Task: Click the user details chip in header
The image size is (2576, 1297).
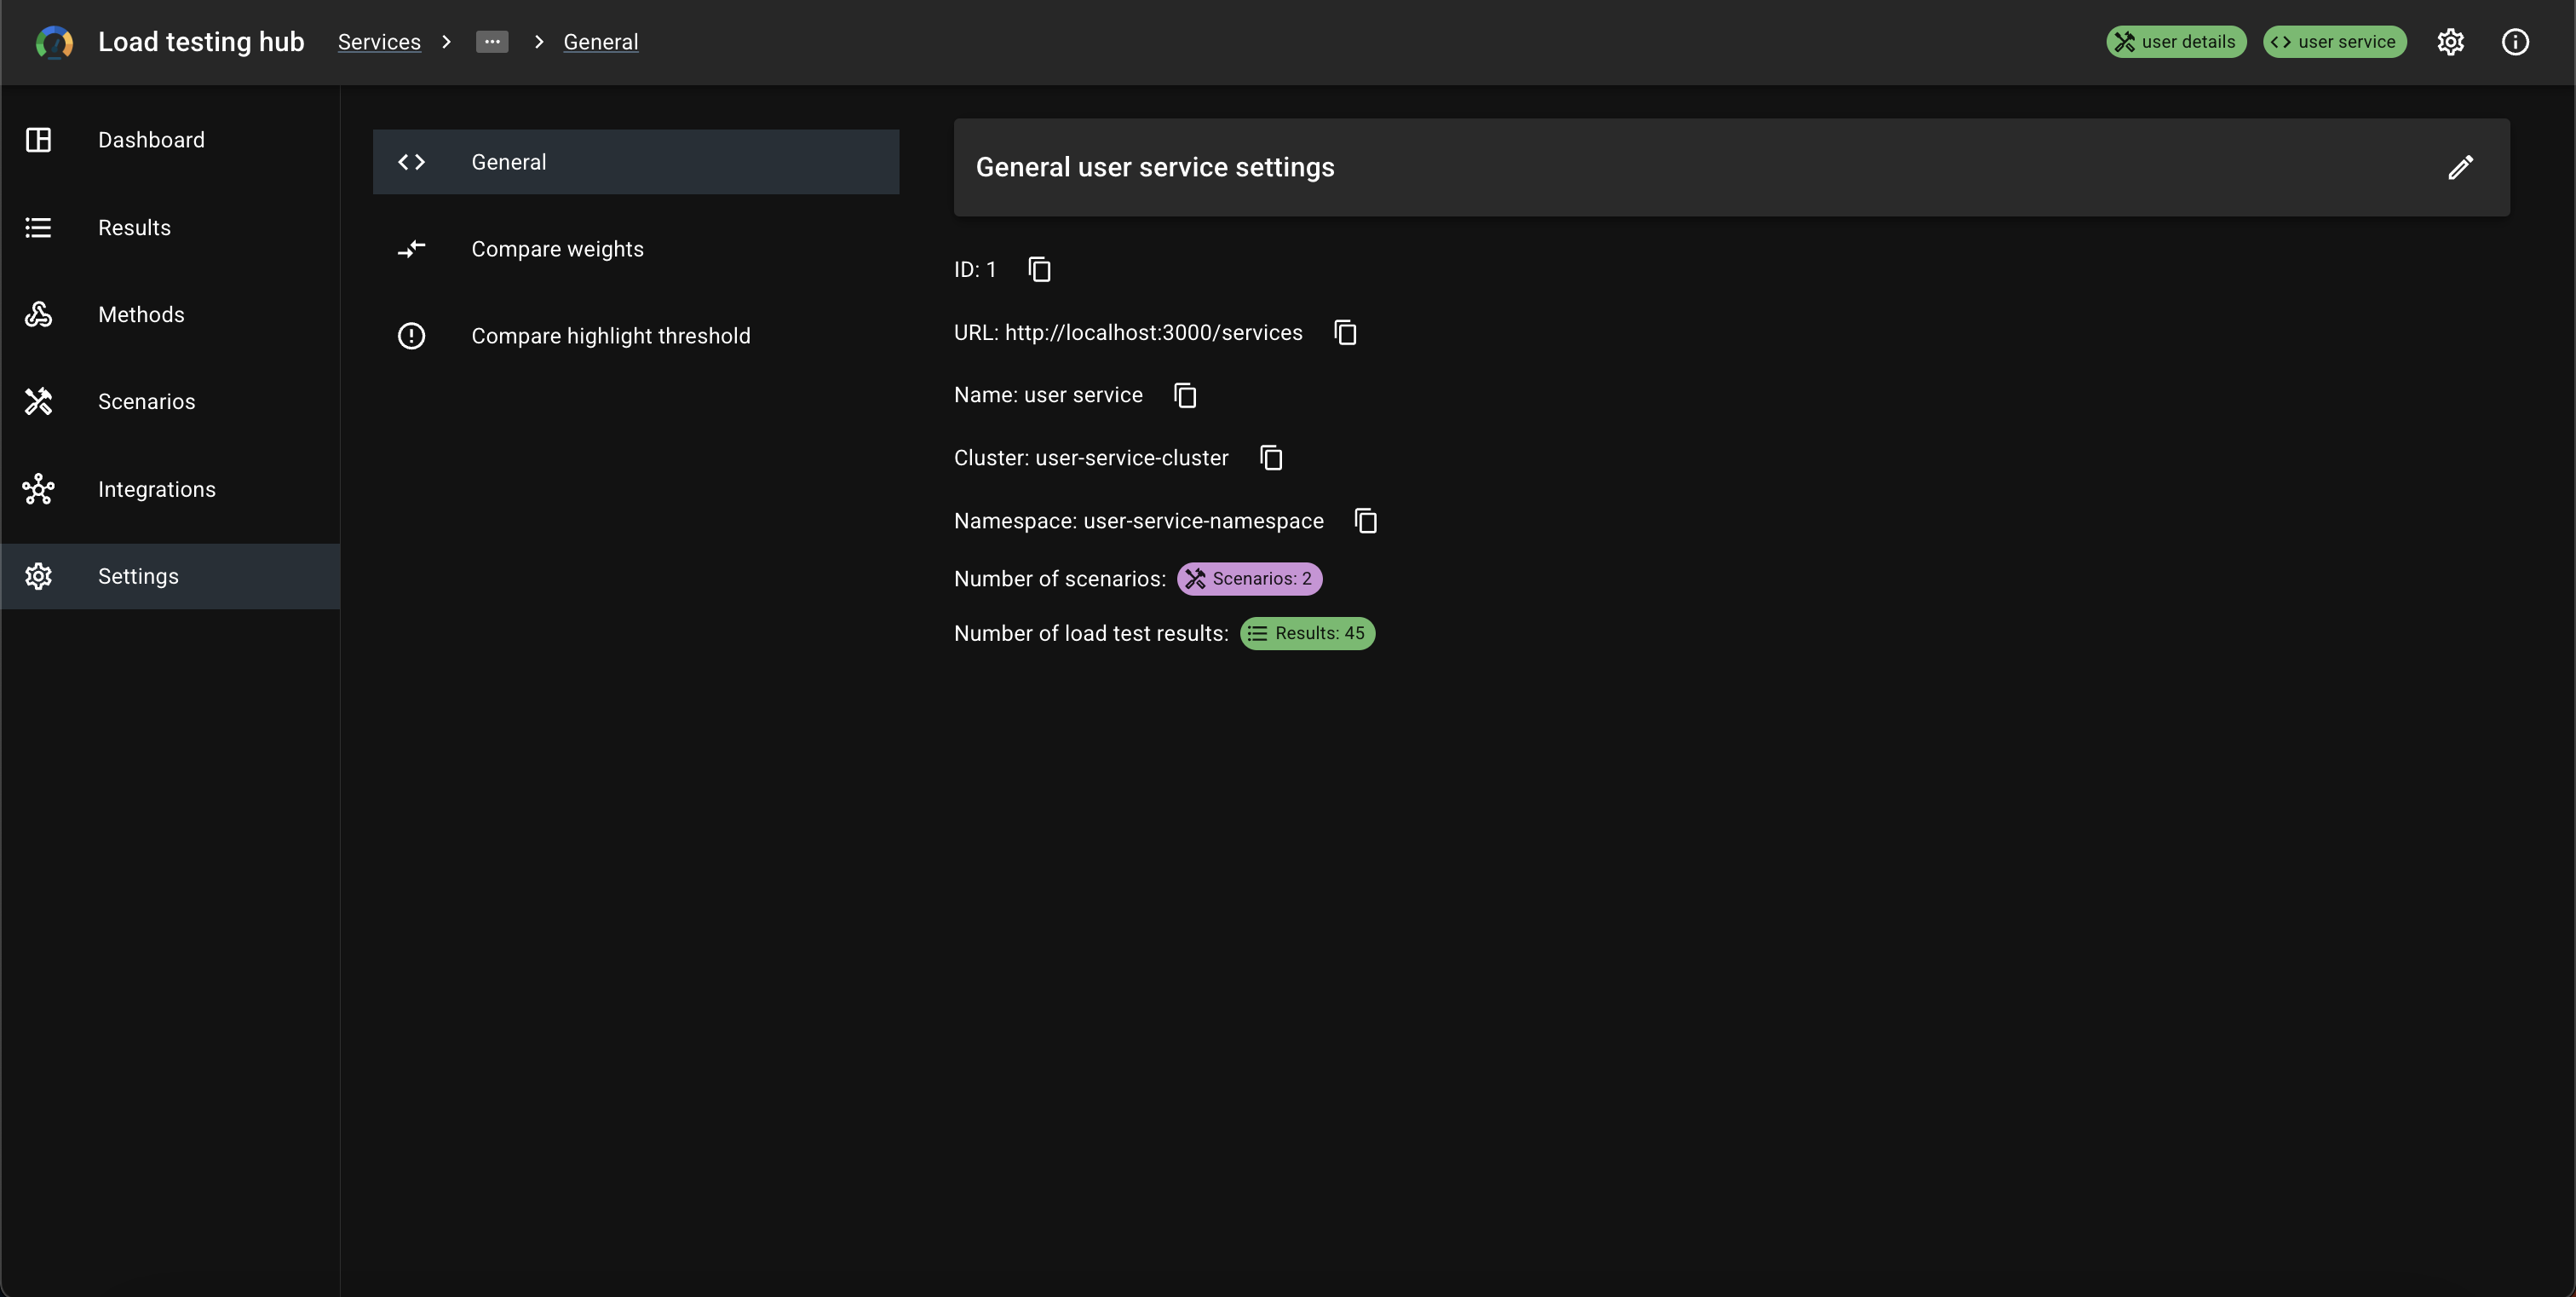Action: click(x=2176, y=42)
